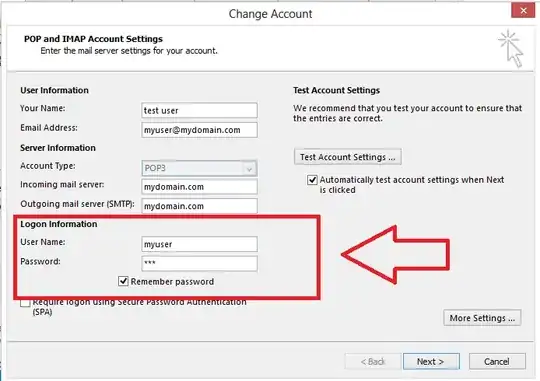Click the Server Information heading

pyautogui.click(x=58, y=148)
